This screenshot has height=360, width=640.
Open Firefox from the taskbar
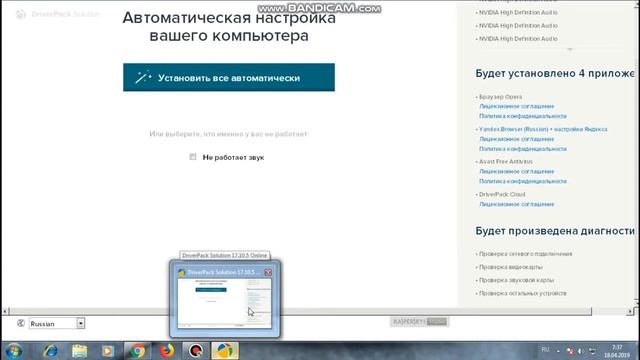click(167, 351)
